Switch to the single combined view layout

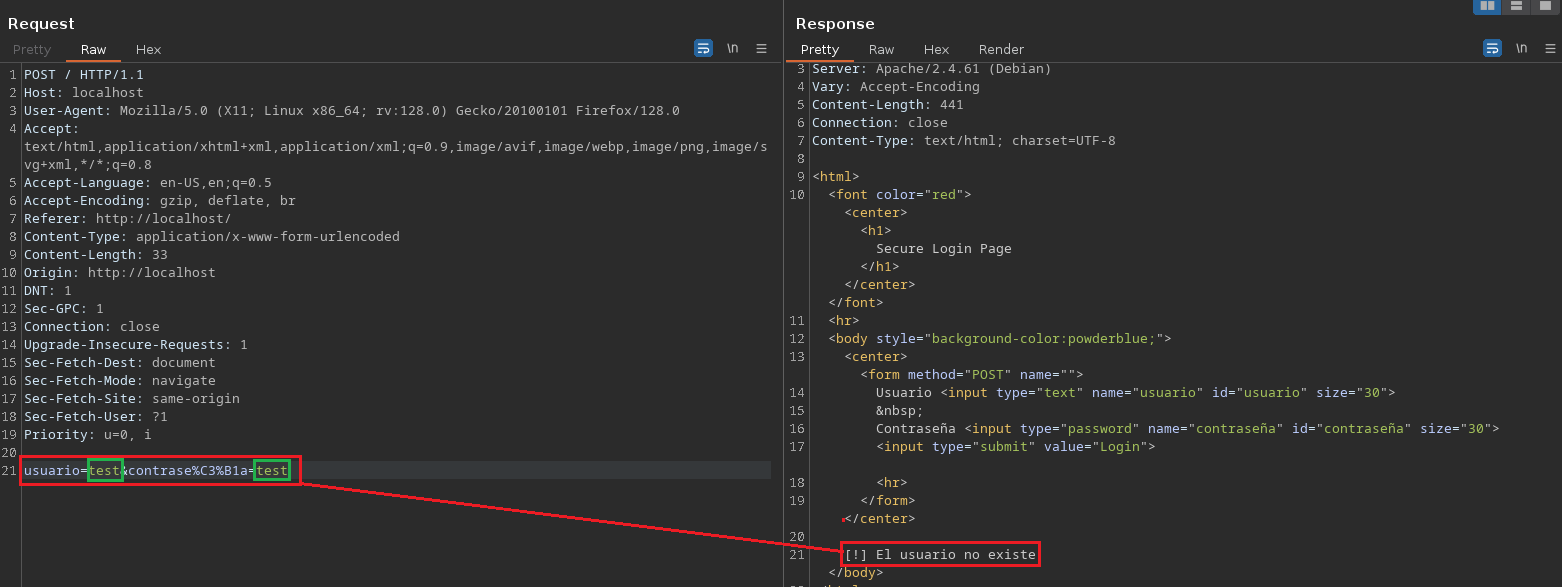pyautogui.click(x=1545, y=6)
